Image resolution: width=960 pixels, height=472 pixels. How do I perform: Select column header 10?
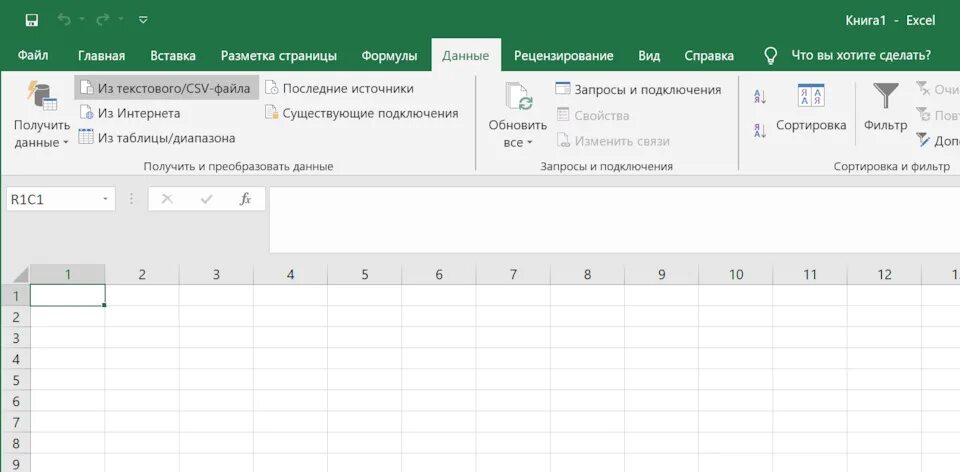coord(736,274)
